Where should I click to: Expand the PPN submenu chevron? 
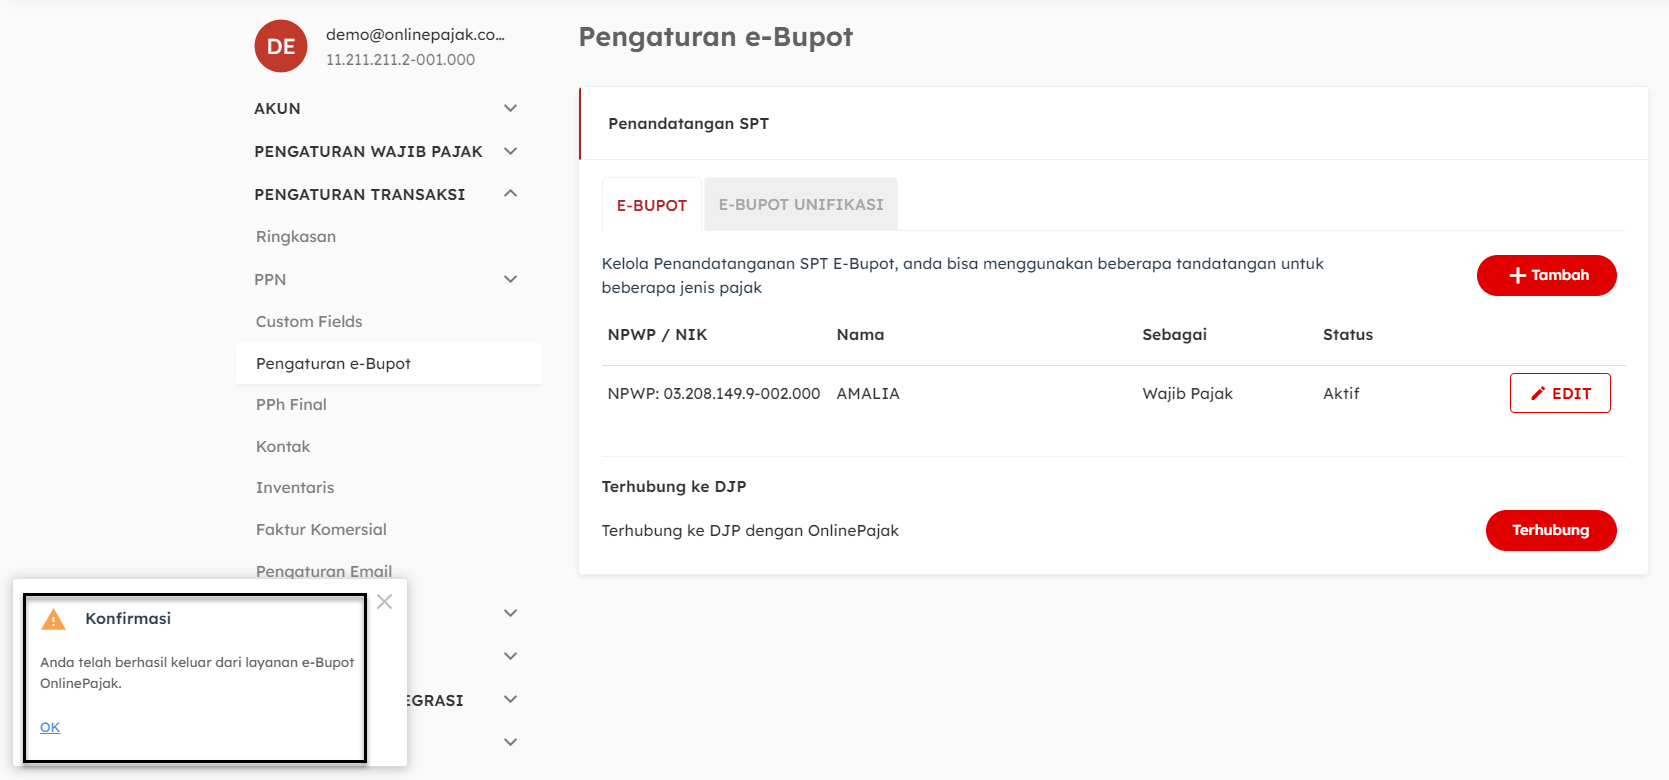tap(510, 279)
